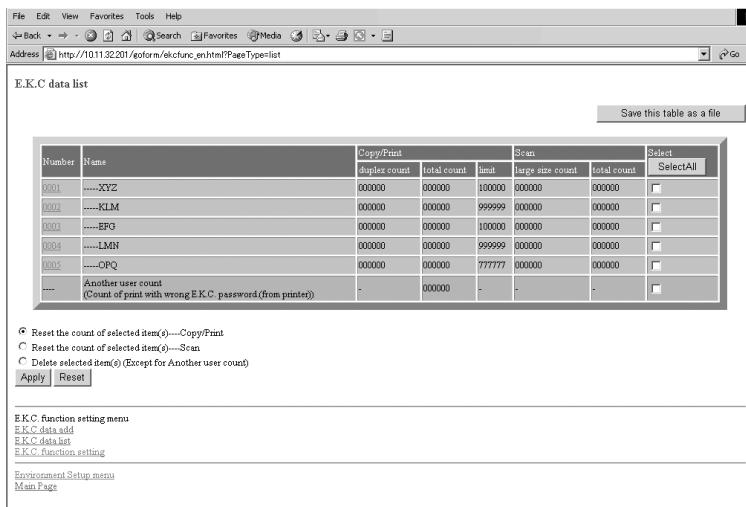This screenshot has height=507, width=746.
Task: Open the Mail button dropdown arrow
Action: [328, 36]
